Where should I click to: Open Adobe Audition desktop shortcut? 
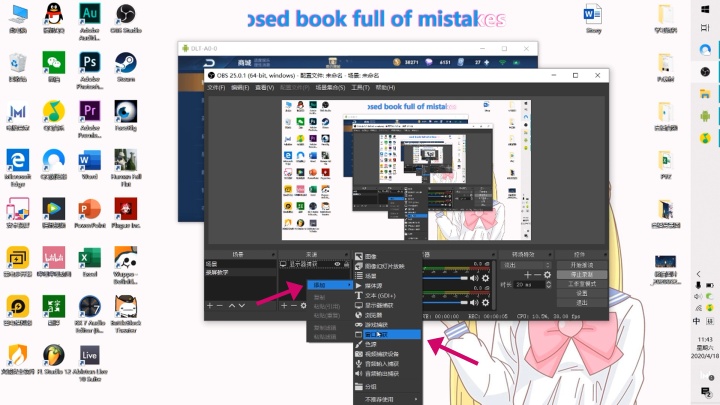[90, 21]
